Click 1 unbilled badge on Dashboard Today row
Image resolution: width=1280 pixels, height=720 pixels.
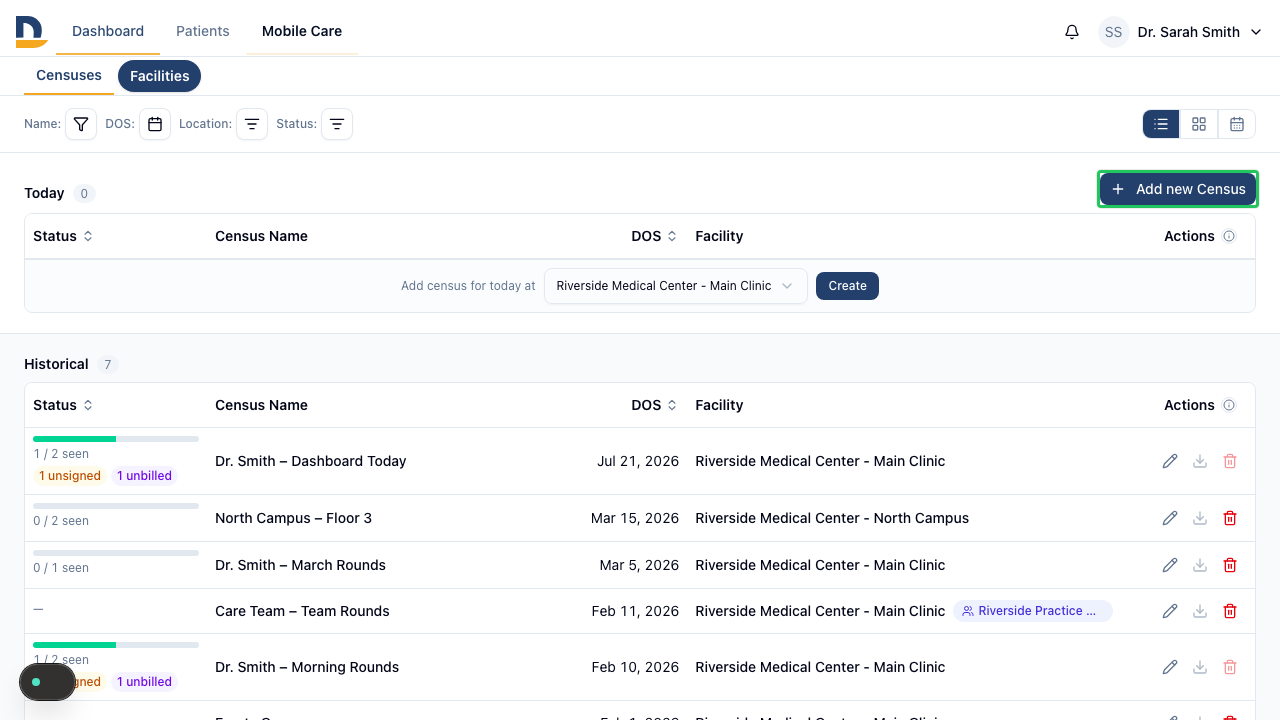tap(145, 476)
